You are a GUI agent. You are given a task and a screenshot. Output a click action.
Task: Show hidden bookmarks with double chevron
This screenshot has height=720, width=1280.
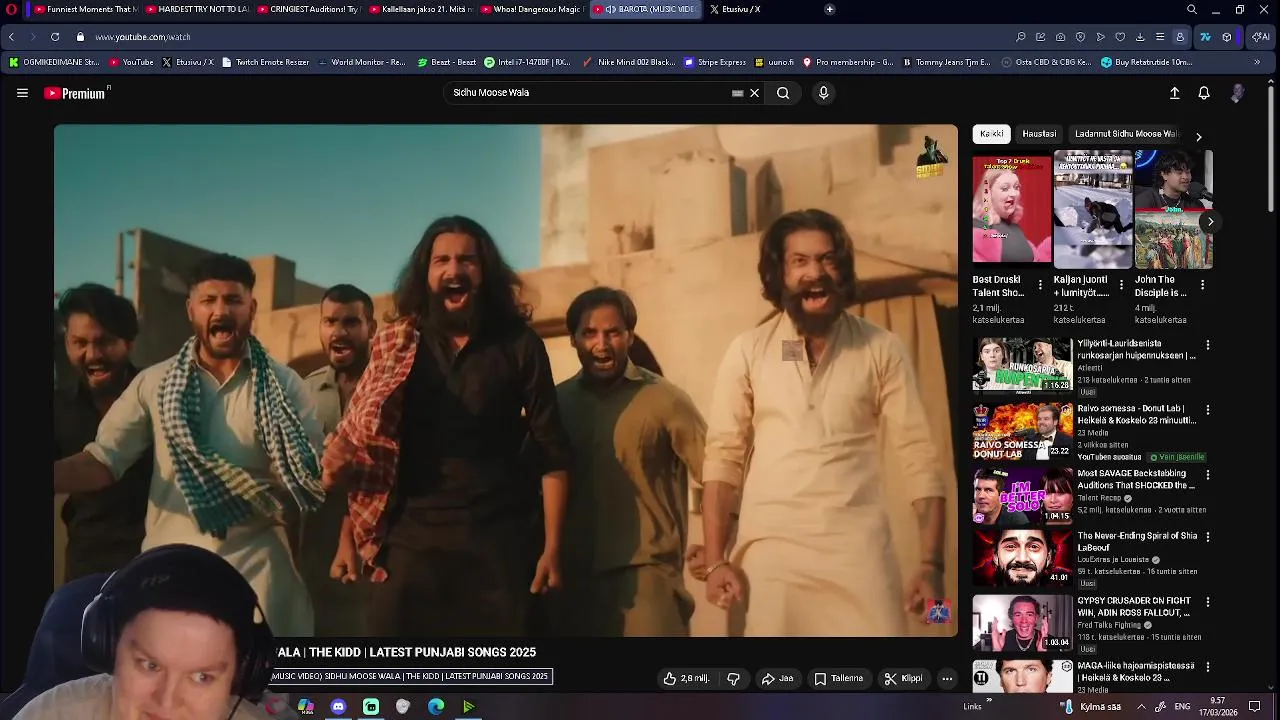click(1257, 62)
